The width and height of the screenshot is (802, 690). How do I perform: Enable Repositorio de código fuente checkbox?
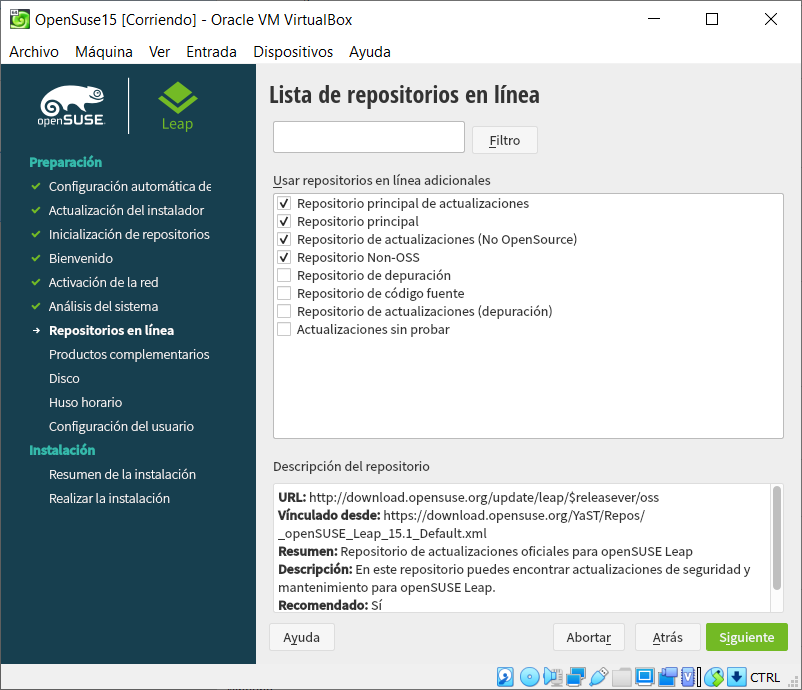[x=284, y=293]
